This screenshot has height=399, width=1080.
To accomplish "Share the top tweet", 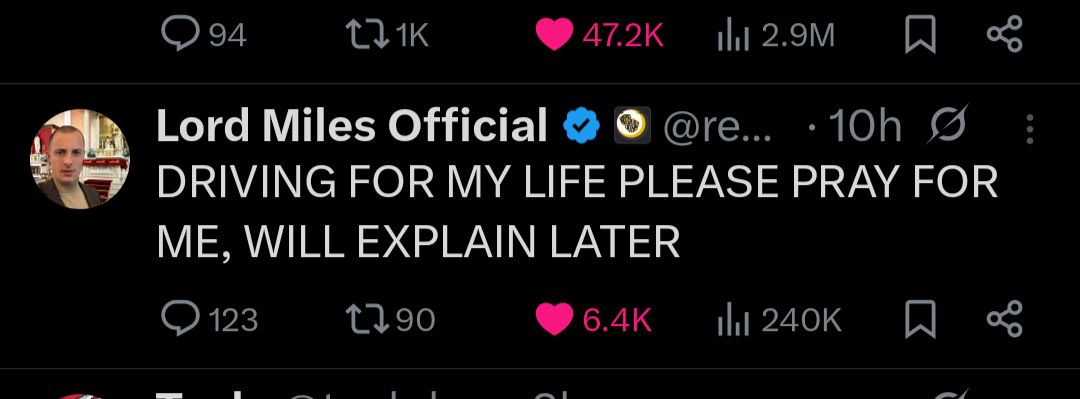I will (x=1005, y=34).
